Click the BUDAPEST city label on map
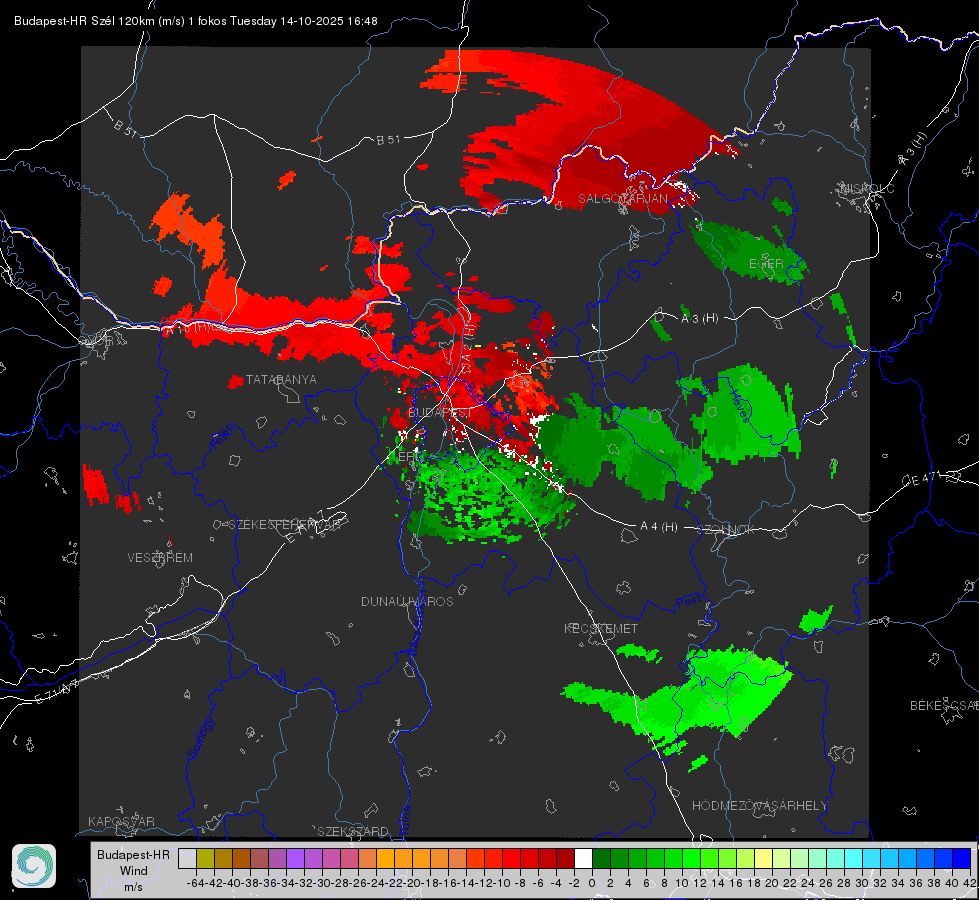 click(440, 412)
